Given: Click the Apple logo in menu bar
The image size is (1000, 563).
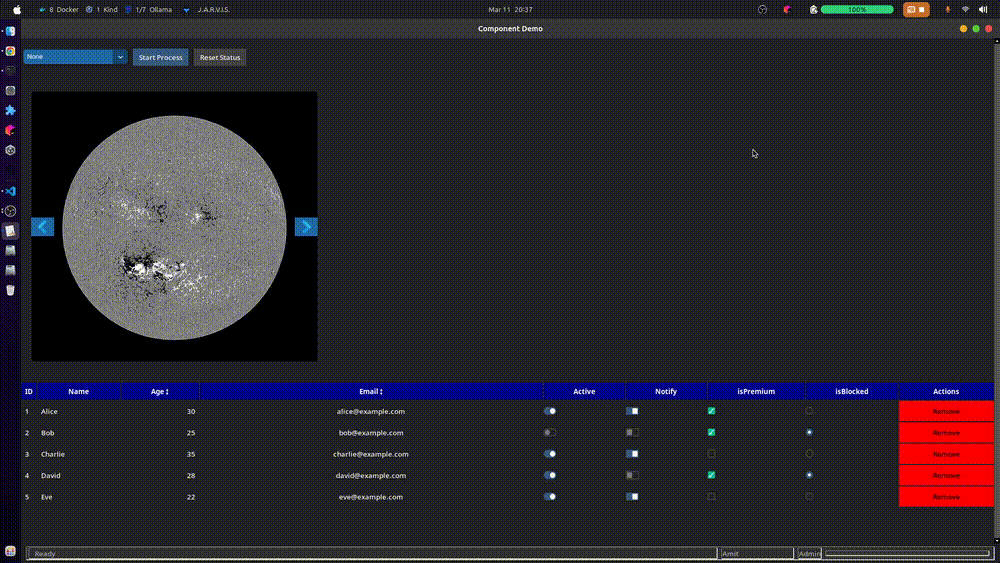Looking at the screenshot, I should [17, 9].
